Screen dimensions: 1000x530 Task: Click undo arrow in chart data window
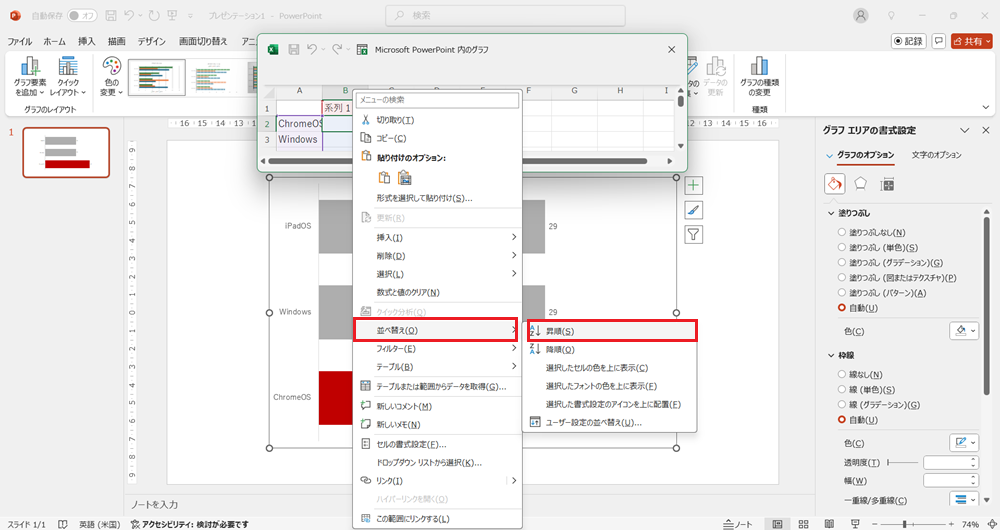(x=312, y=49)
